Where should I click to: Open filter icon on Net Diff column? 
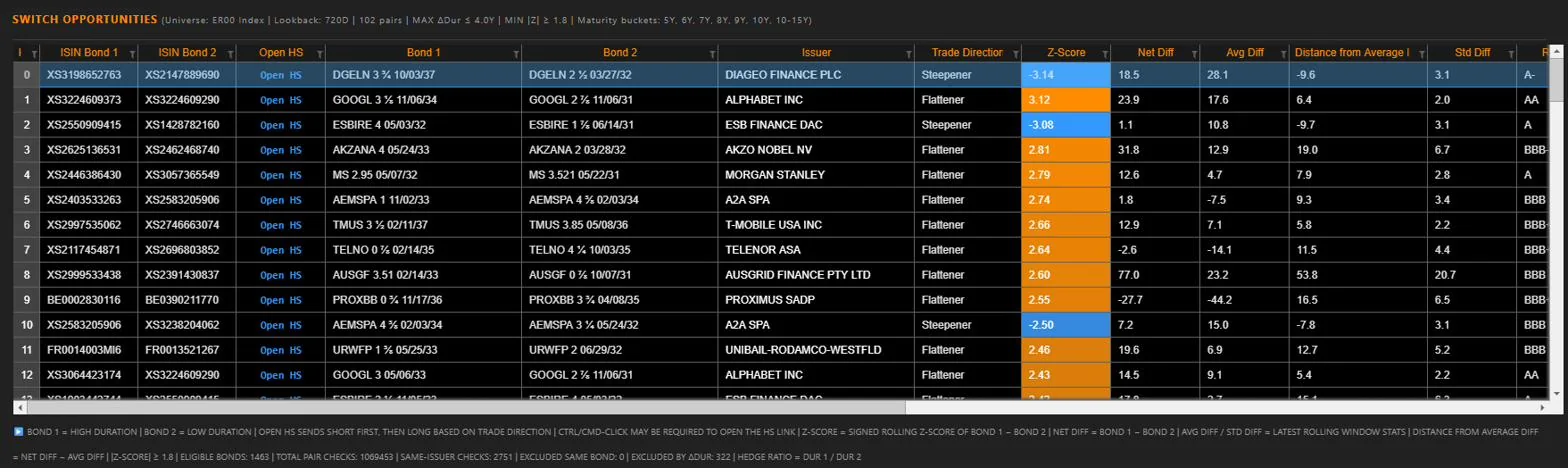1192,53
